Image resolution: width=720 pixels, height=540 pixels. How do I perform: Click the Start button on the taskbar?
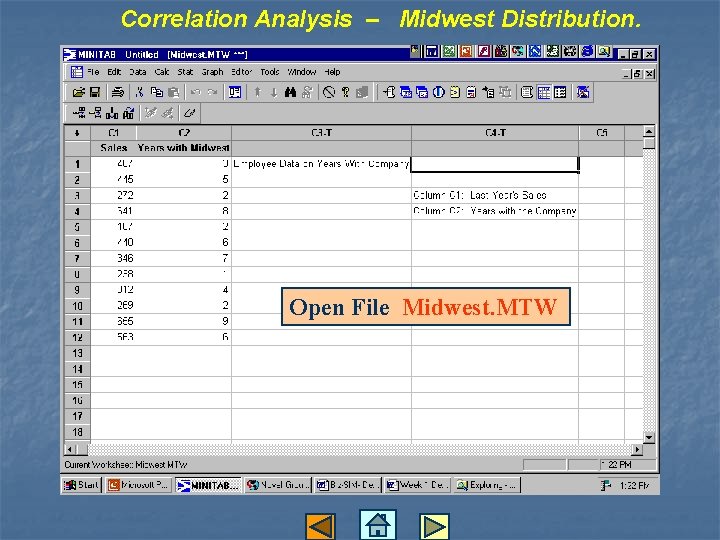click(x=81, y=485)
